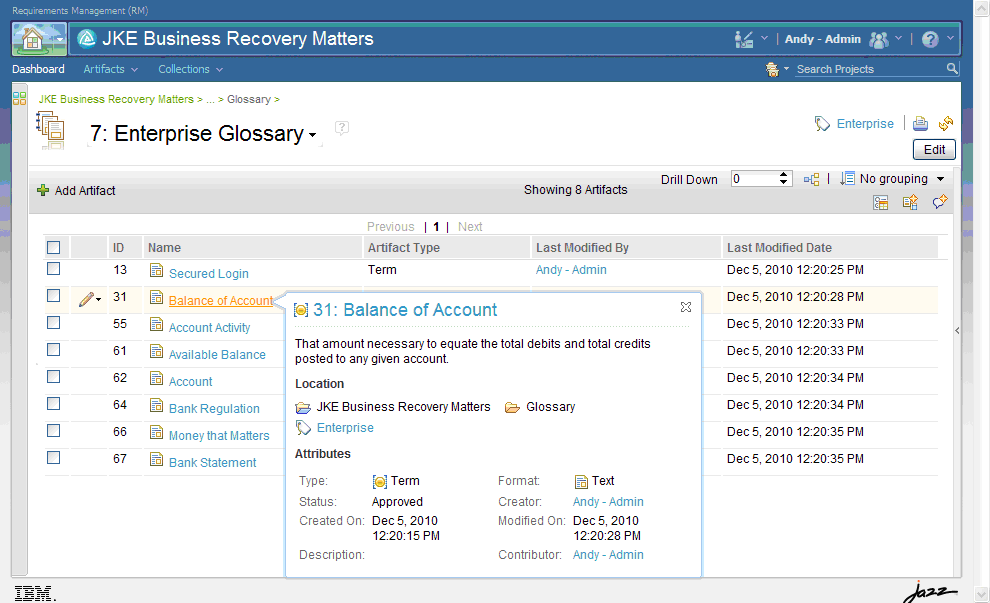Click the mini dashboard grid icon
The height and width of the screenshot is (603, 990).
click(x=20, y=99)
